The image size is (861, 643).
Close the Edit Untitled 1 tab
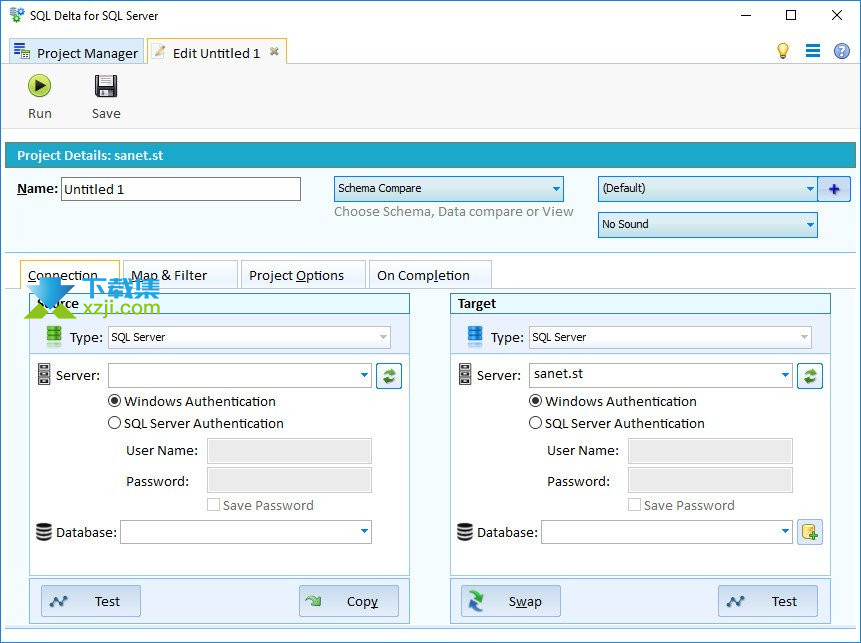coord(274,52)
